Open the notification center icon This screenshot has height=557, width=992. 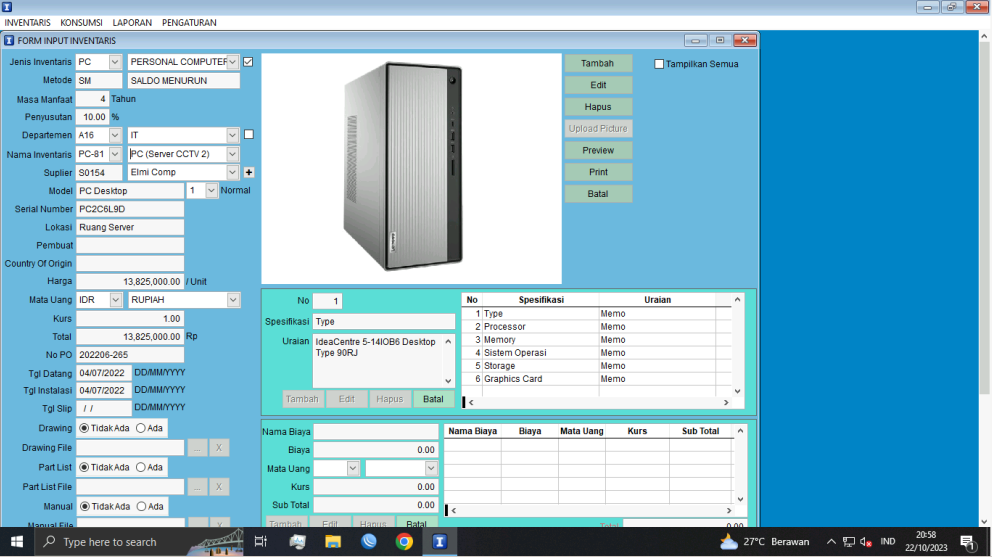(x=967, y=541)
